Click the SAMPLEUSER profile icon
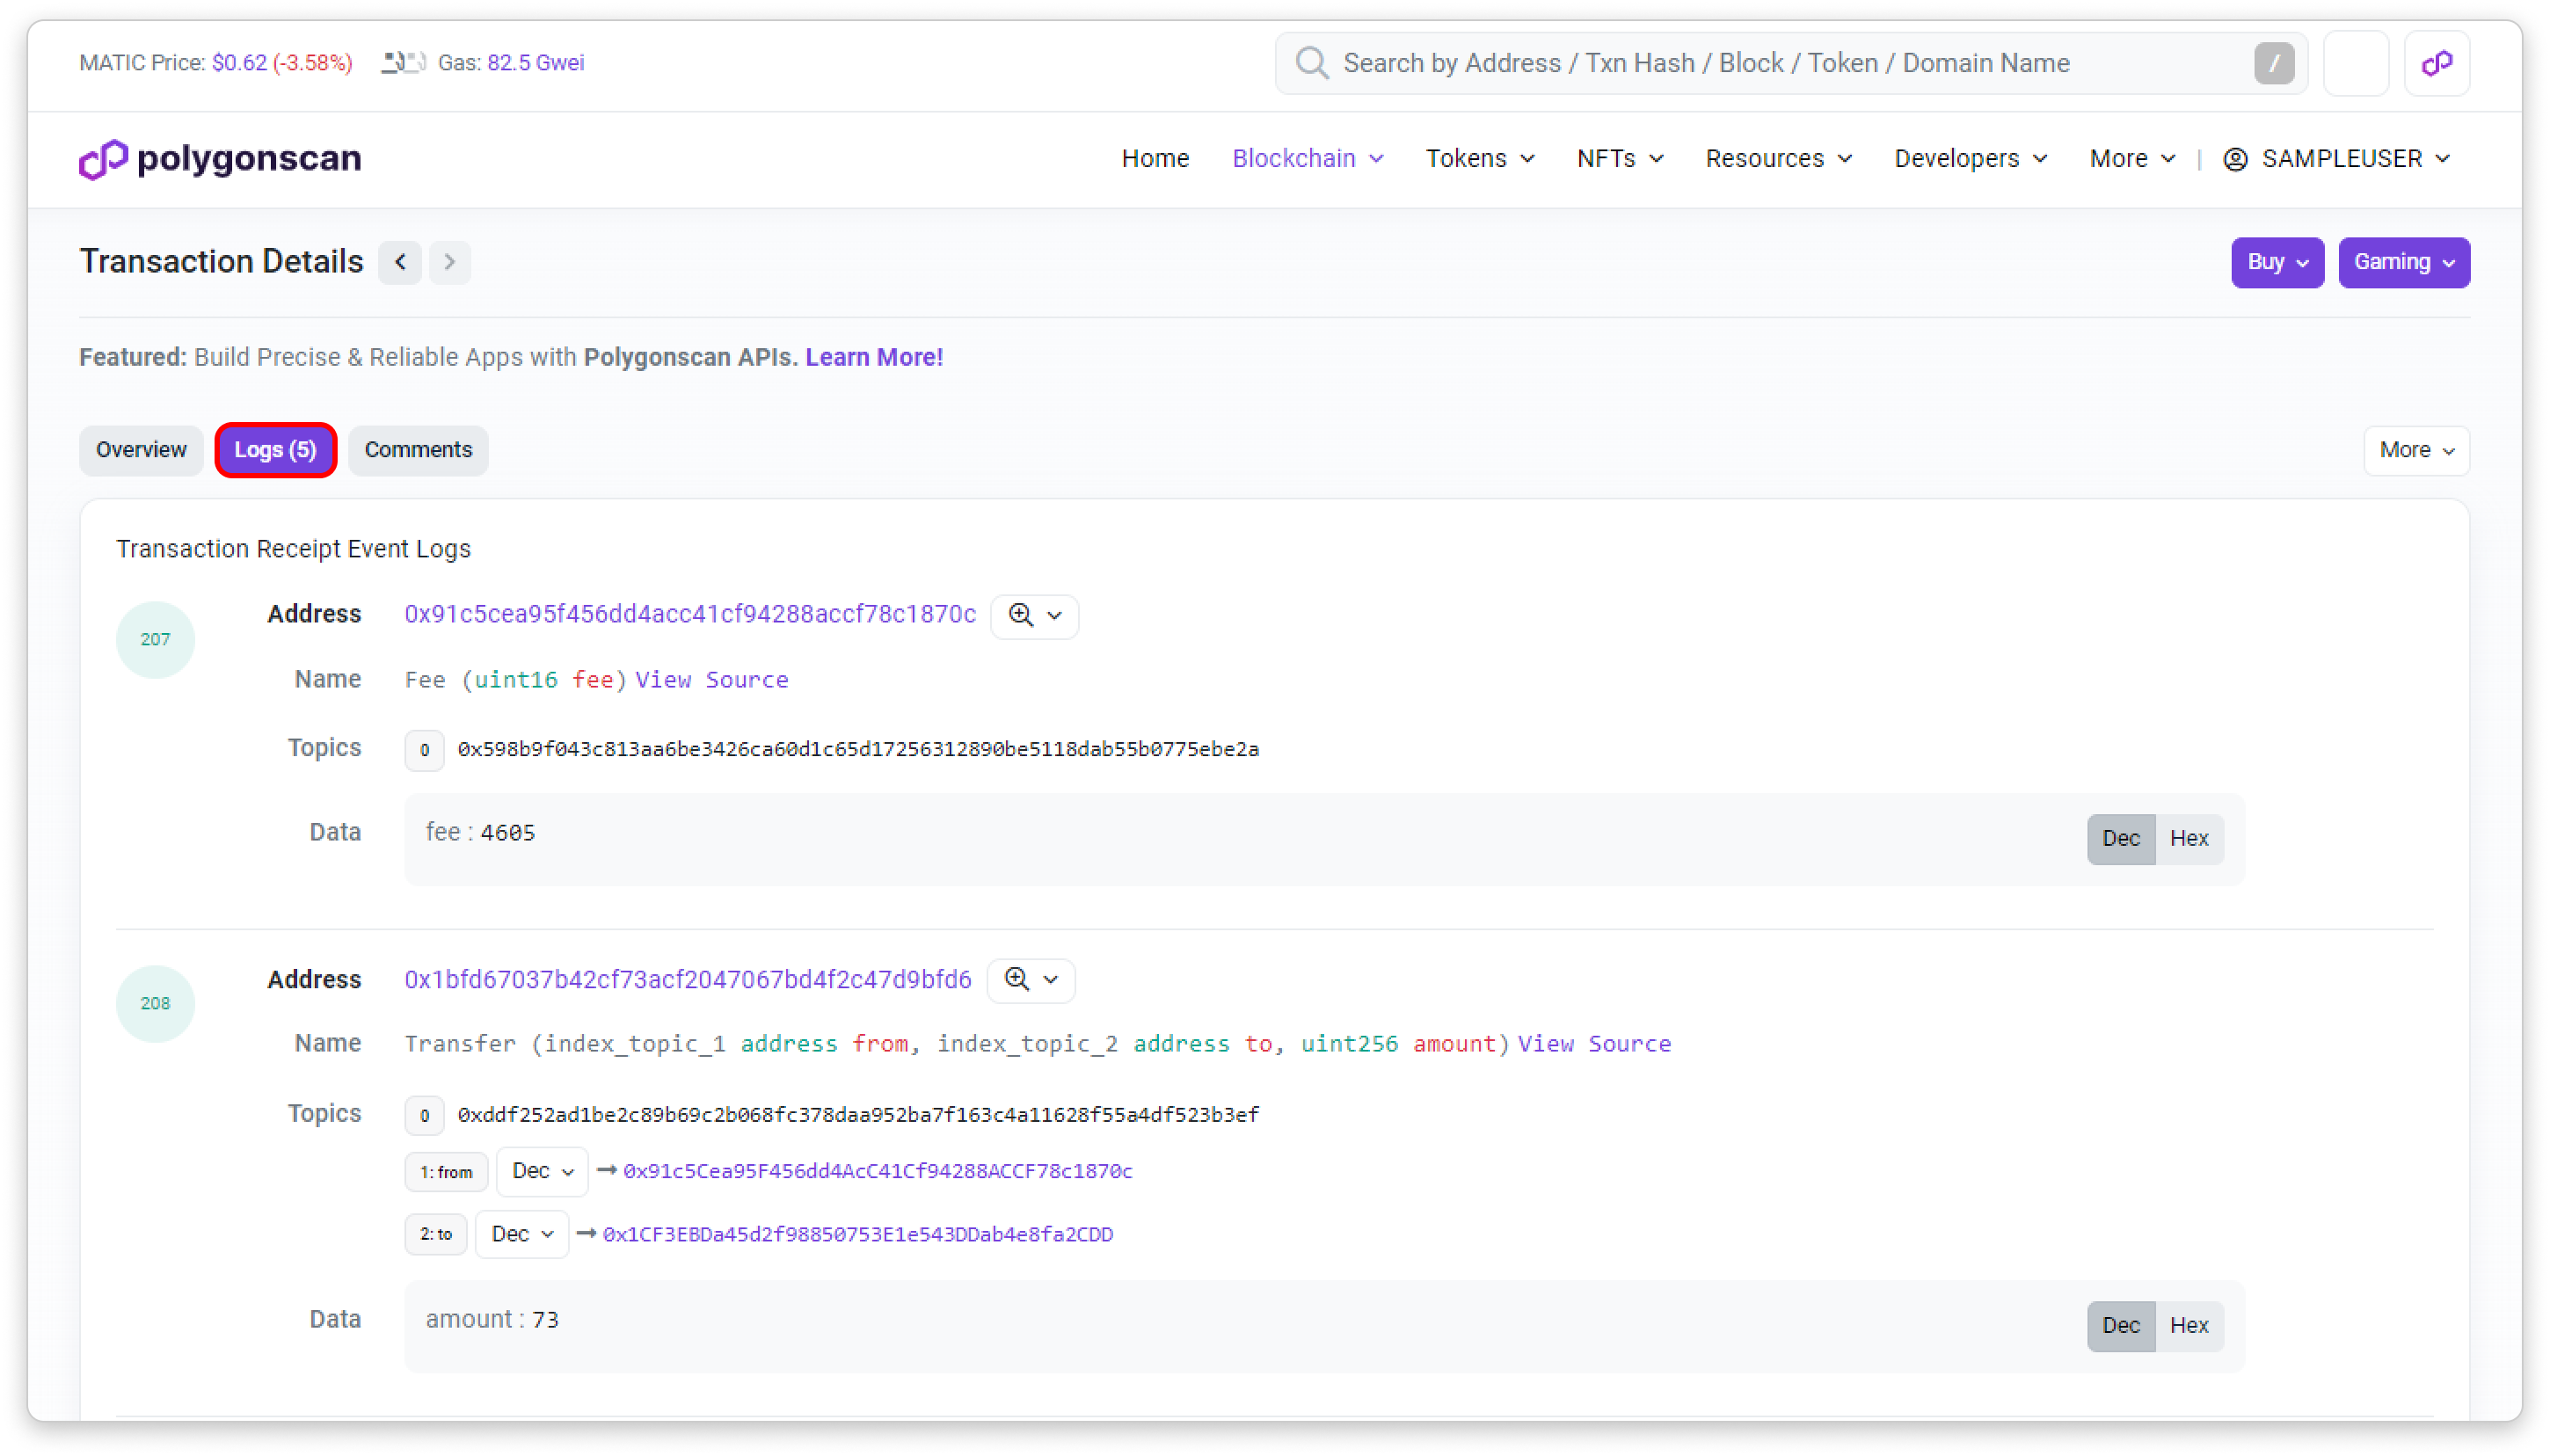This screenshot has width=2550, height=1456. pos(2235,158)
